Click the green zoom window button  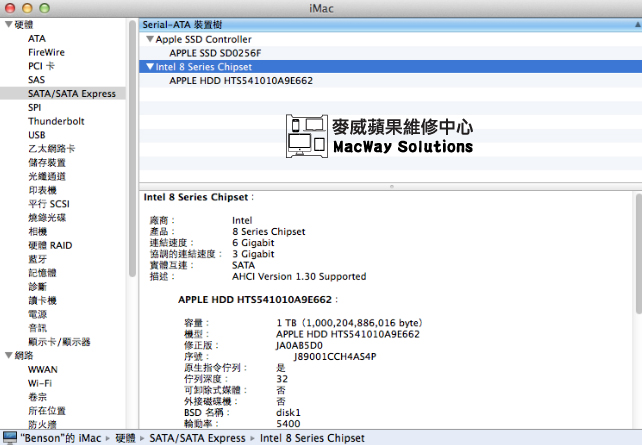click(x=44, y=8)
